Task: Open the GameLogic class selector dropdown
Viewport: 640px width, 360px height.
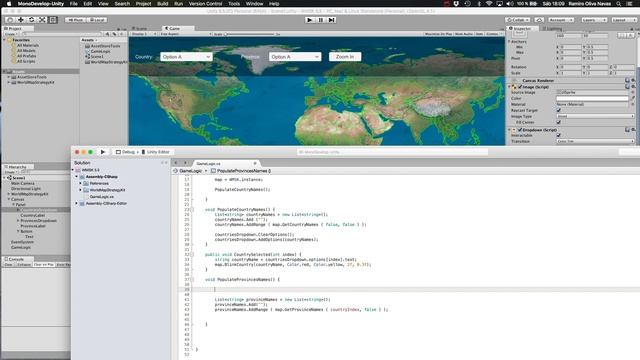Action: coord(191,171)
